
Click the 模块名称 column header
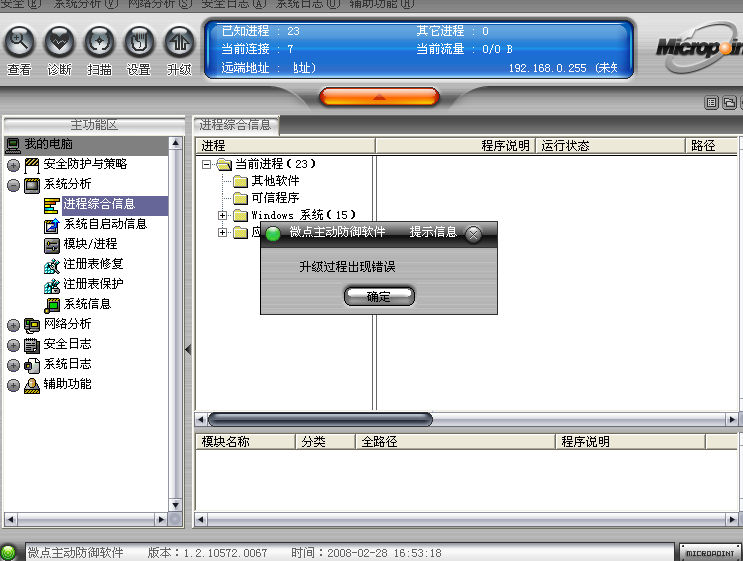pyautogui.click(x=245, y=442)
